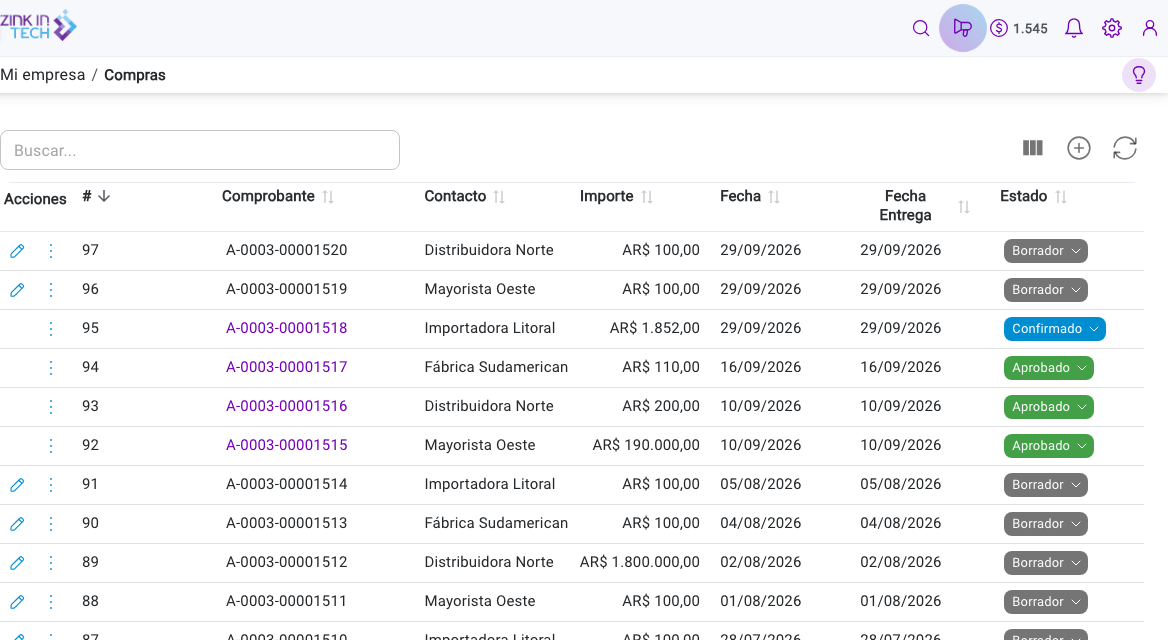The width and height of the screenshot is (1168, 640).
Task: Click the lightbulb tips icon
Action: pyautogui.click(x=1138, y=75)
